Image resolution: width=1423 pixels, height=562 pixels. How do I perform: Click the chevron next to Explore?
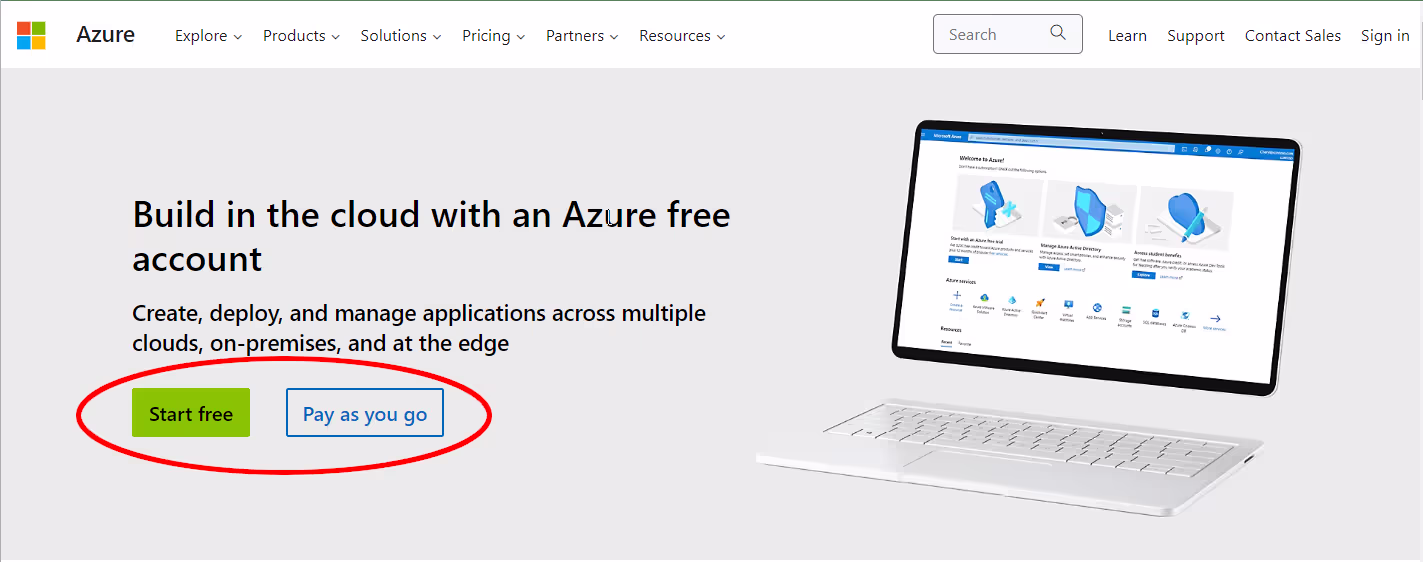pos(238,37)
